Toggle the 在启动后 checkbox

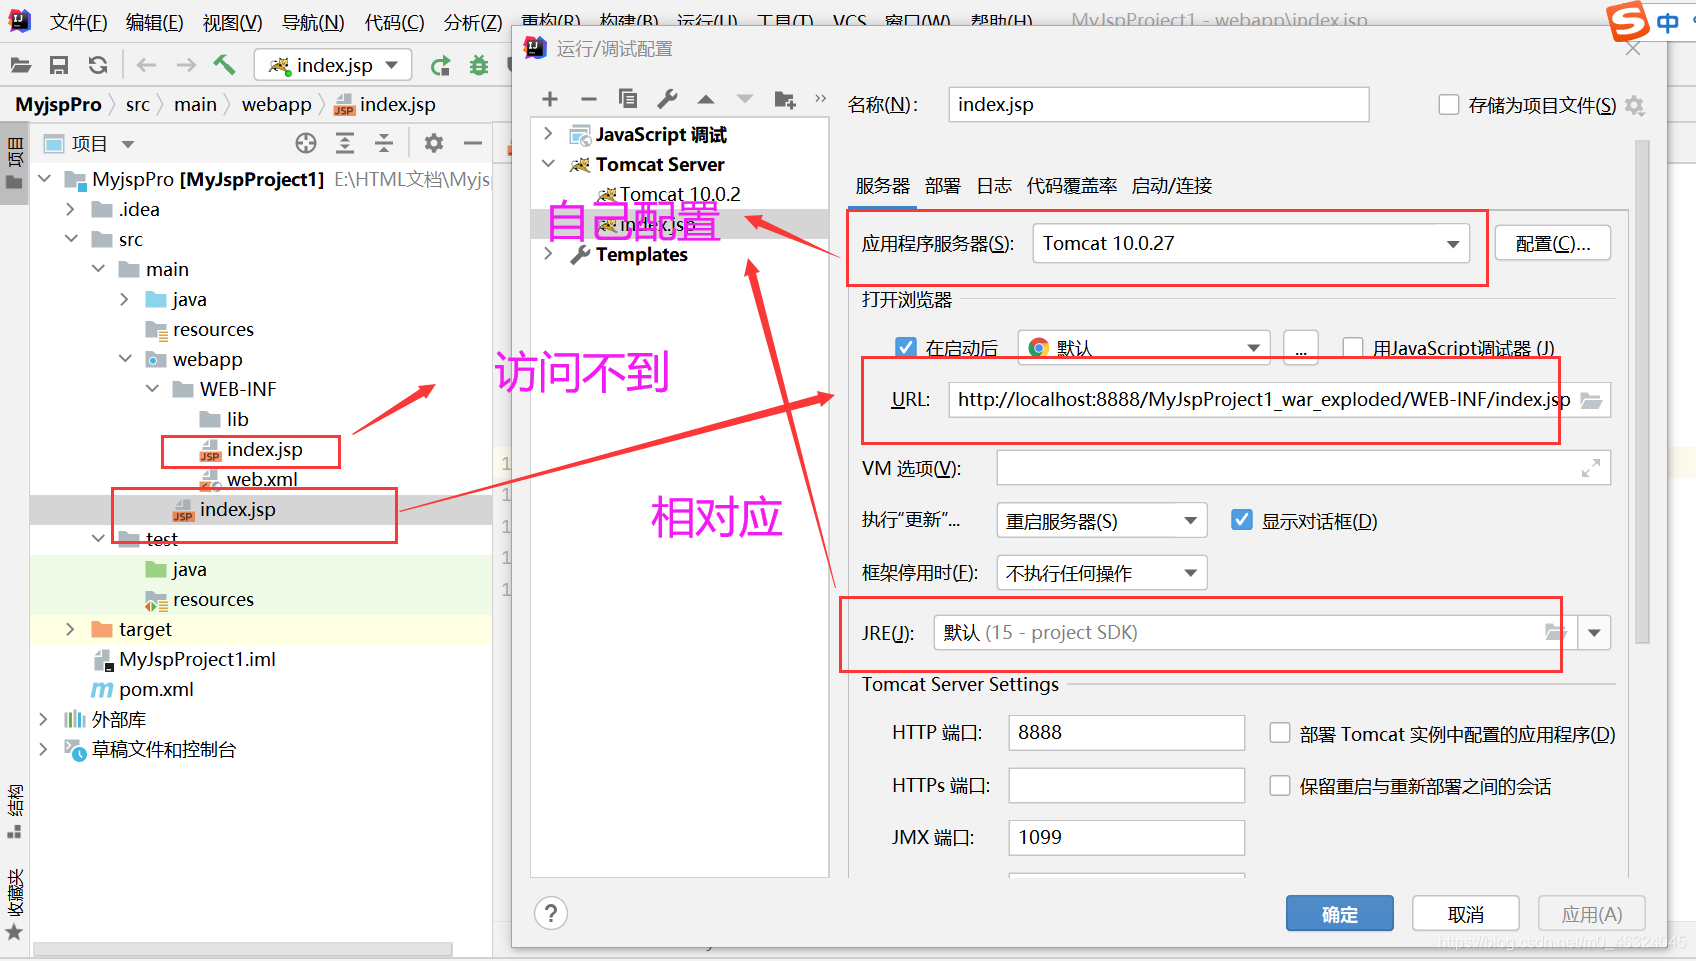pos(906,347)
